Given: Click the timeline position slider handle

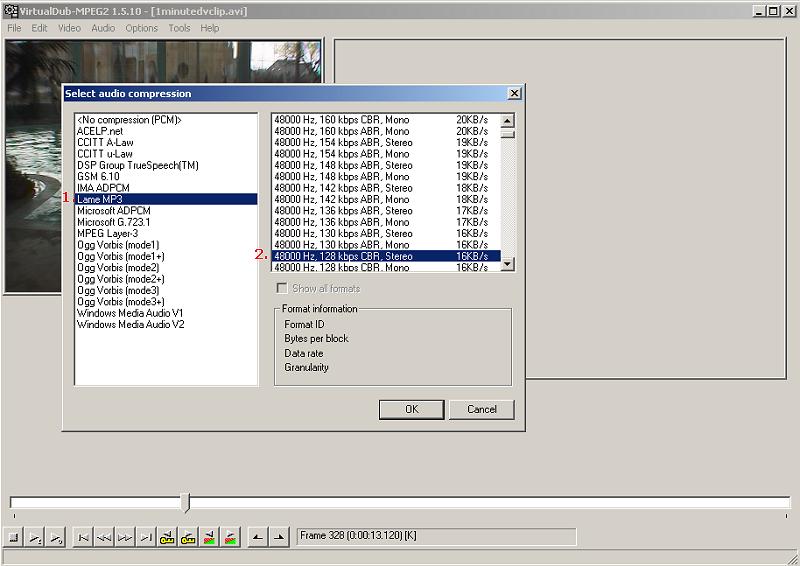Looking at the screenshot, I should tap(186, 503).
